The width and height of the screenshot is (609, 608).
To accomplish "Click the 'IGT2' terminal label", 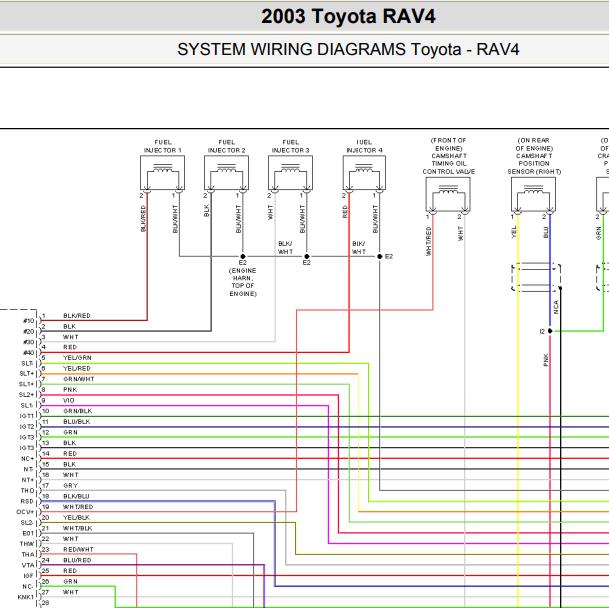I will 27,427.
